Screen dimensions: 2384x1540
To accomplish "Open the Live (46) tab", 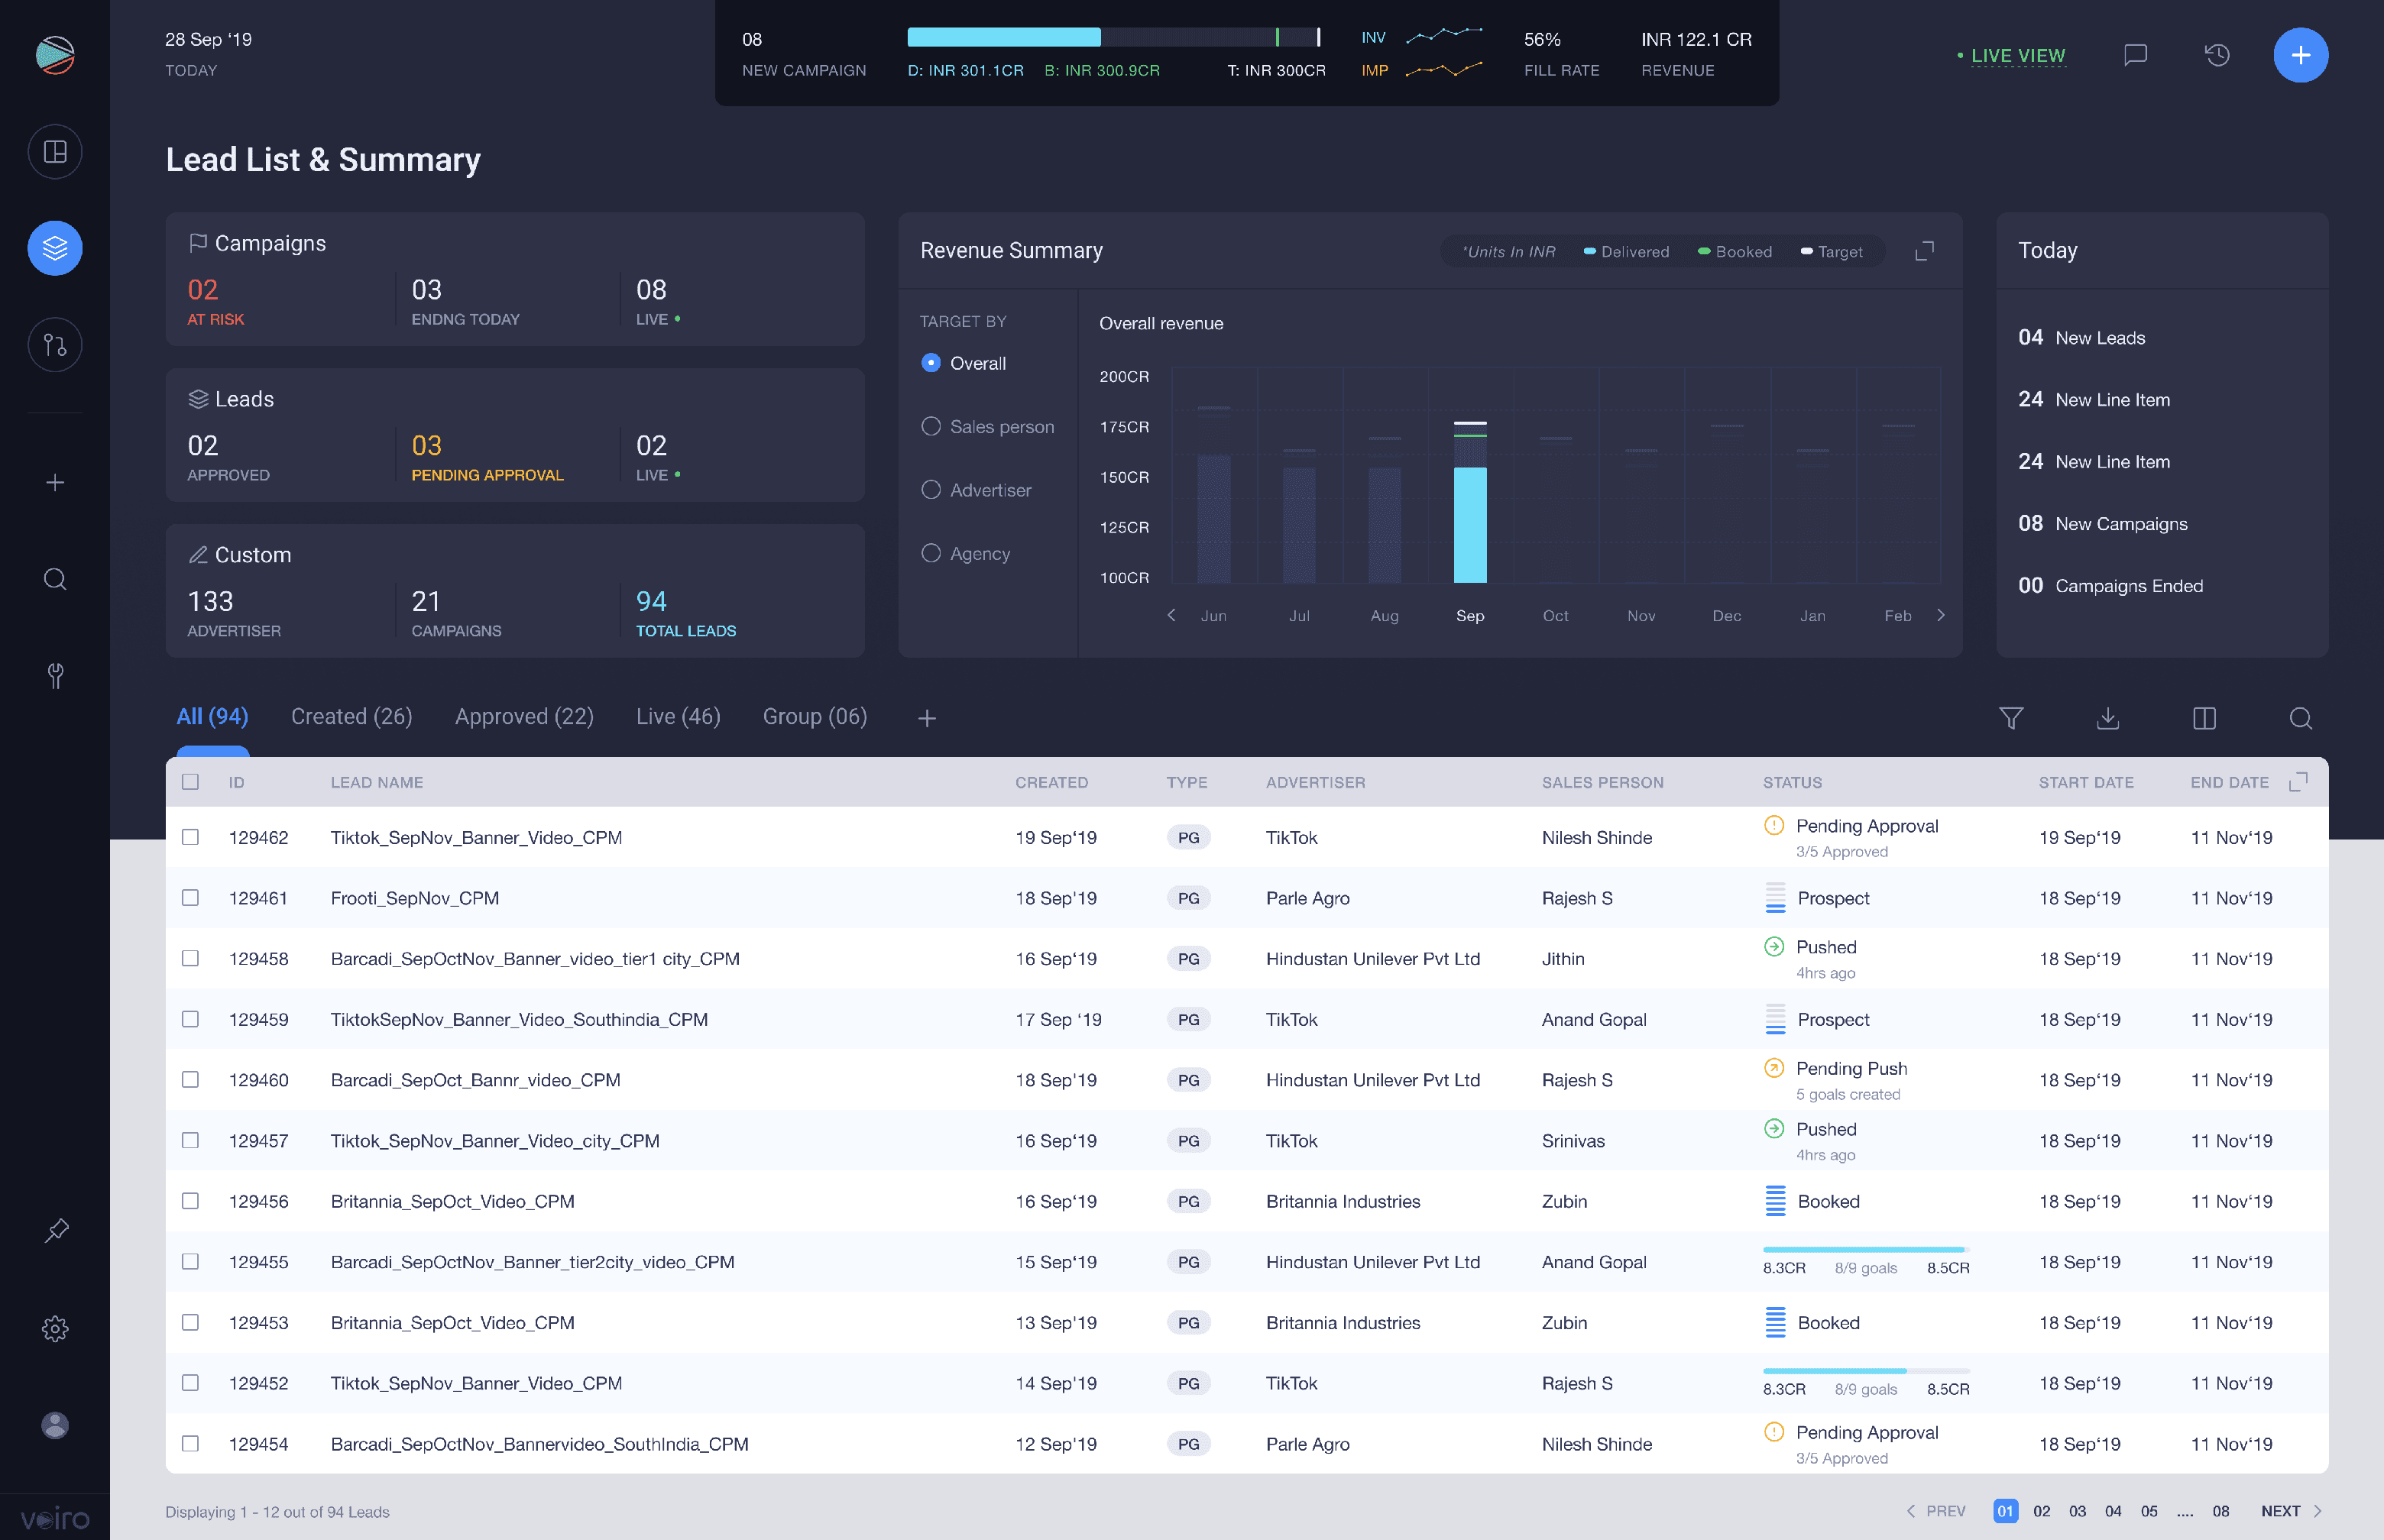I will [x=678, y=717].
